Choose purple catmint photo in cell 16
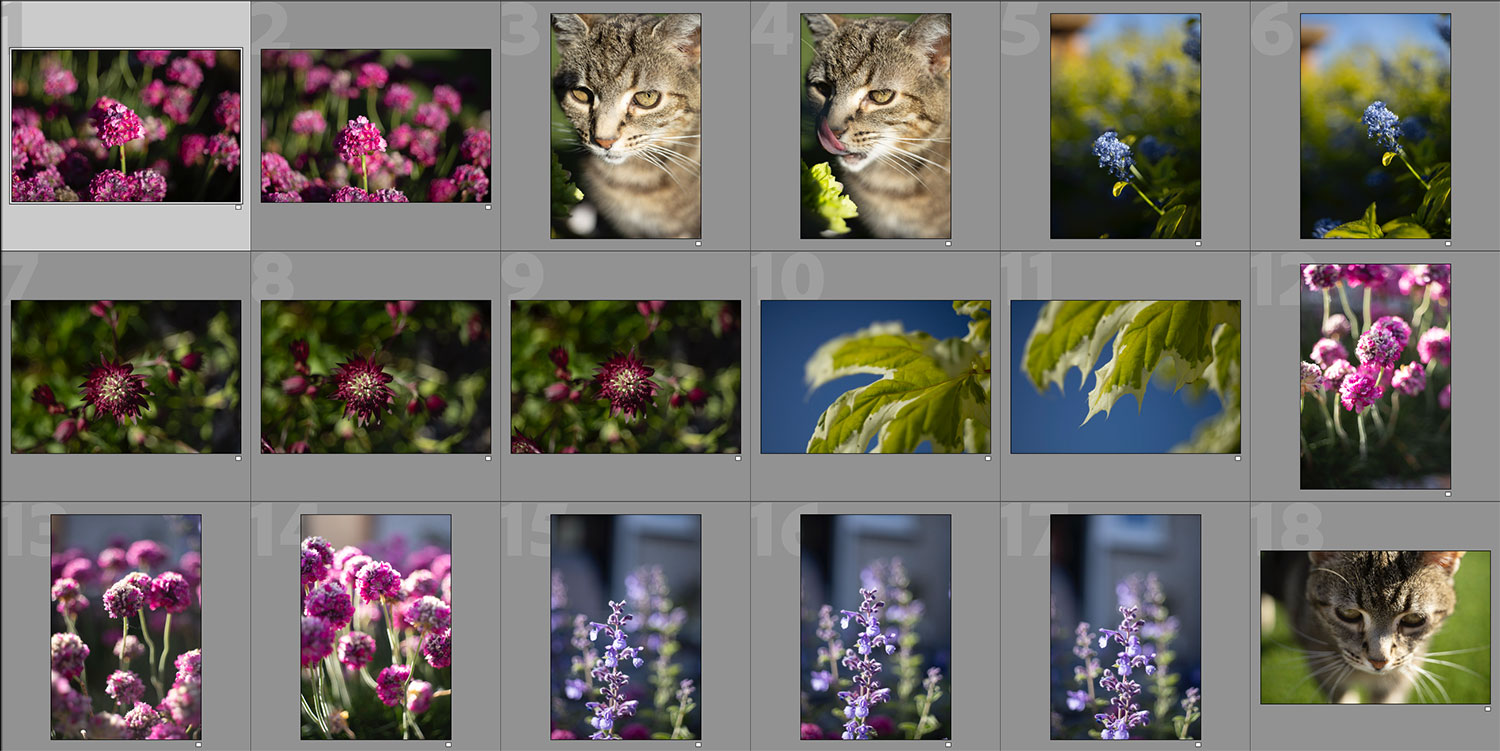The image size is (1500, 751). click(x=876, y=627)
